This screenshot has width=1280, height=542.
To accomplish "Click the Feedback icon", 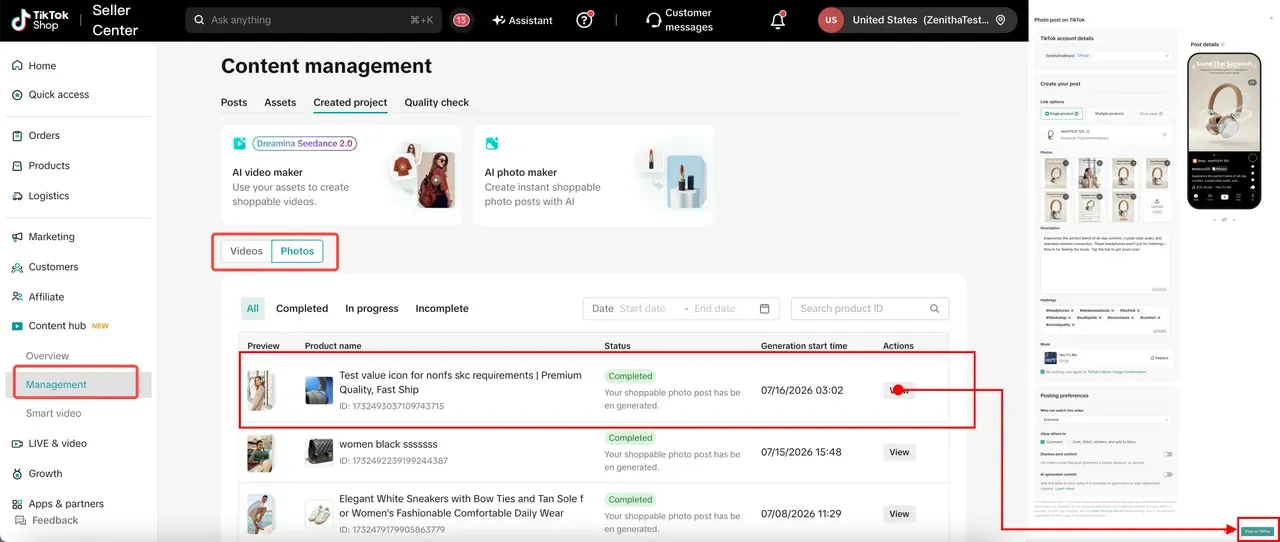I will coord(20,521).
